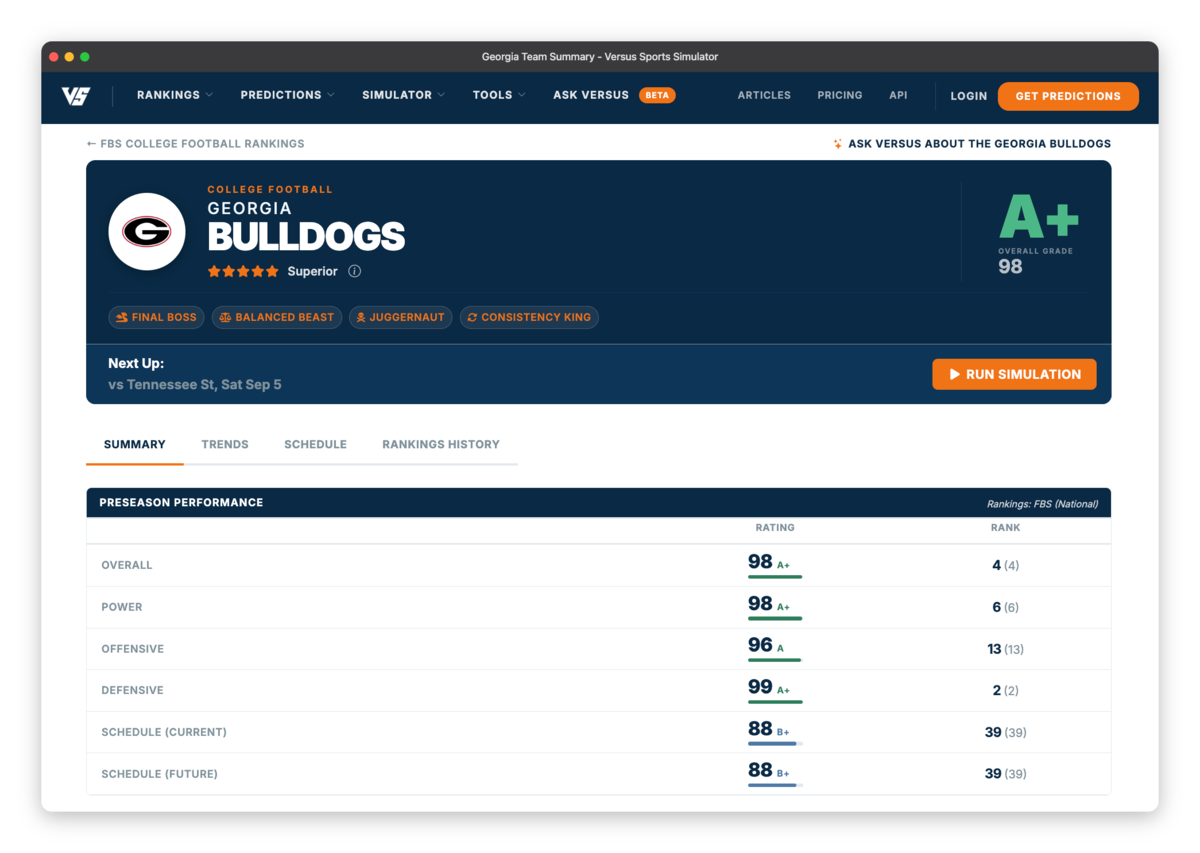Click the Login link
Screen dimensions: 1200x853
point(968,96)
